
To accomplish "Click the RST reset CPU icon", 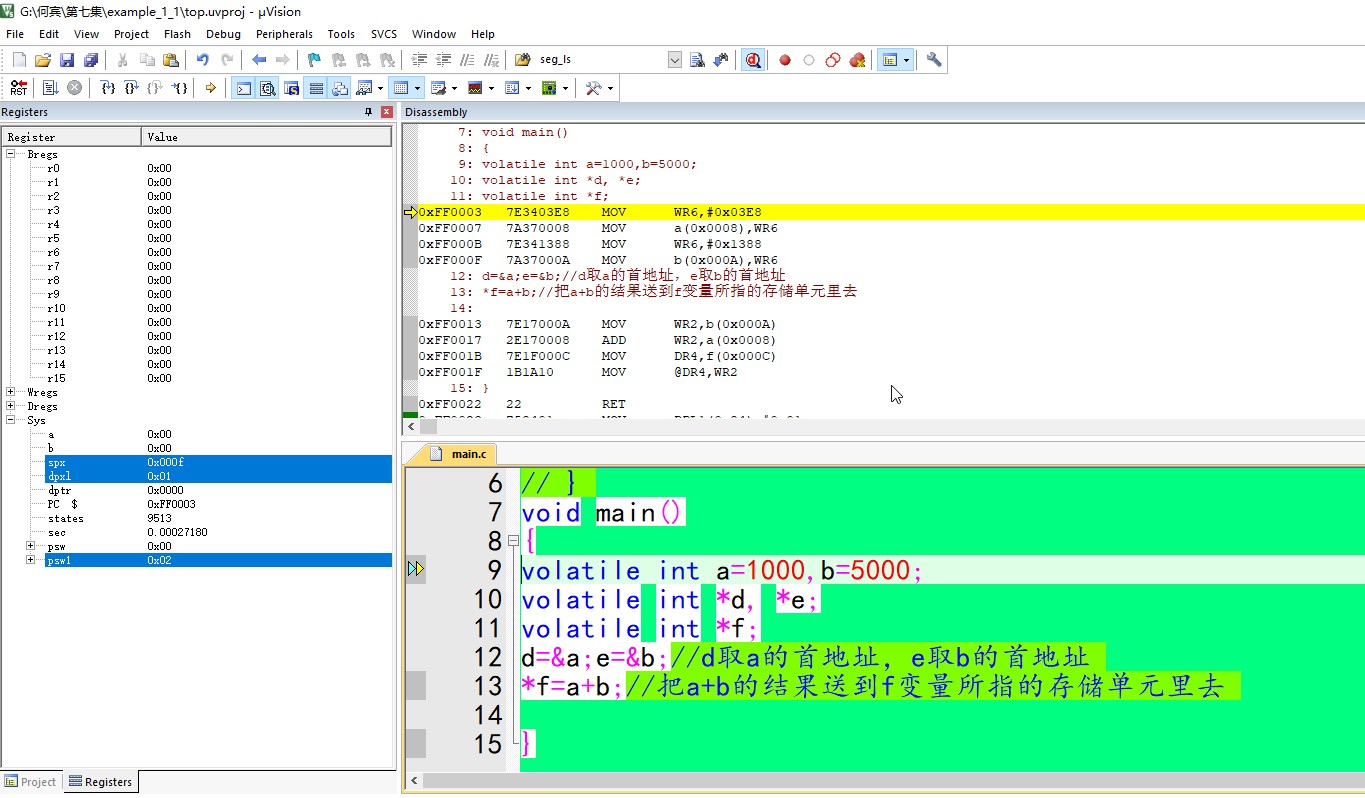I will [x=19, y=88].
